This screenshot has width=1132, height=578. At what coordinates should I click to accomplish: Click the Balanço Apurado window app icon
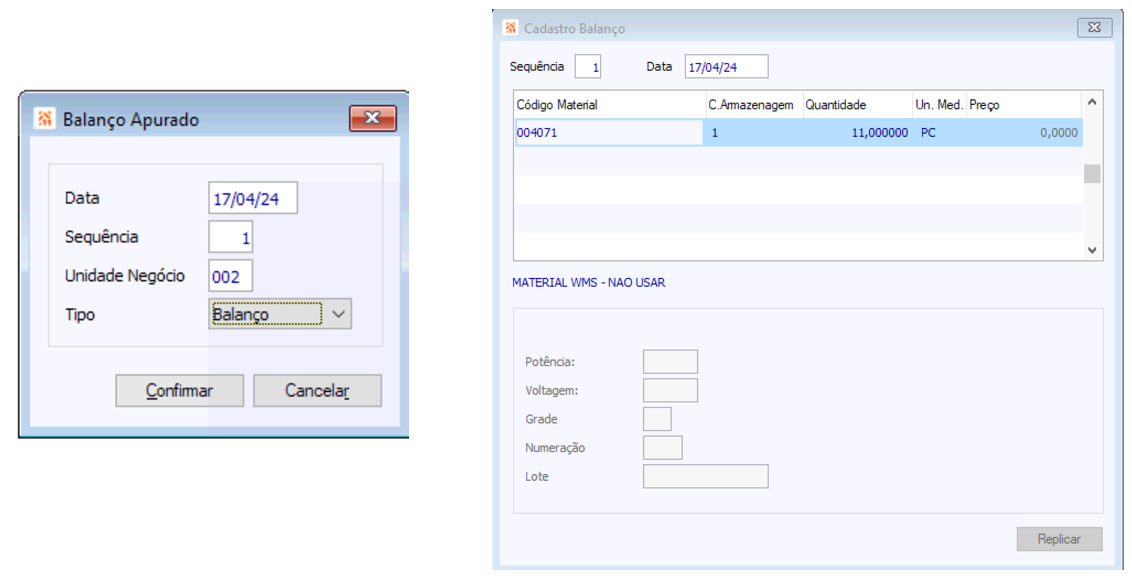[x=45, y=119]
